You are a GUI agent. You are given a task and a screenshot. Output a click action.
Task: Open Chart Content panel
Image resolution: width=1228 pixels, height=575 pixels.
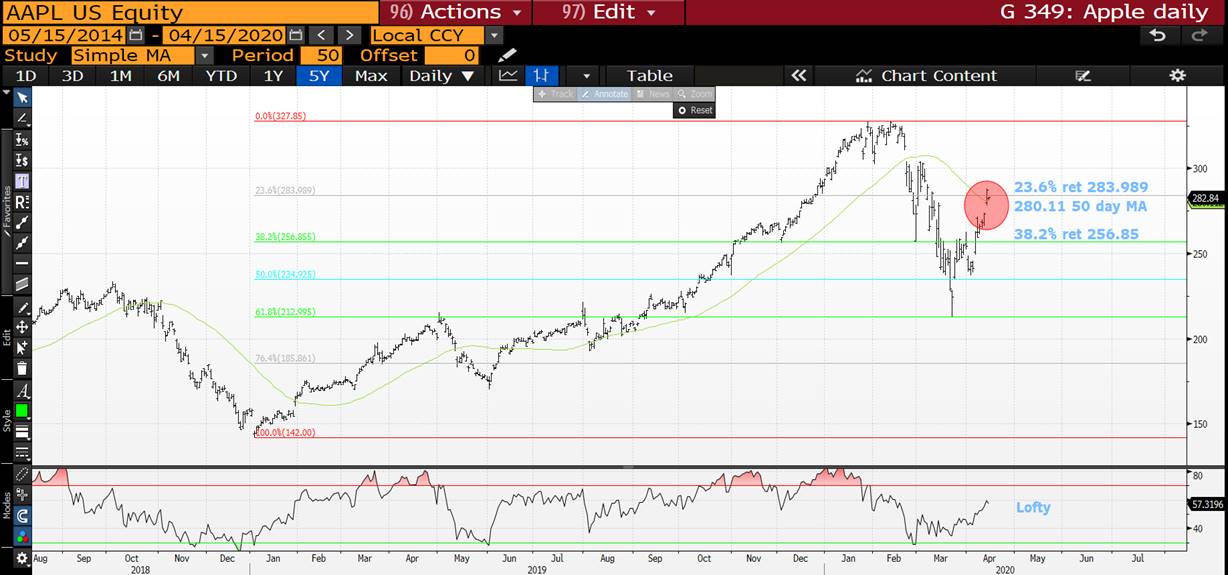coord(926,75)
